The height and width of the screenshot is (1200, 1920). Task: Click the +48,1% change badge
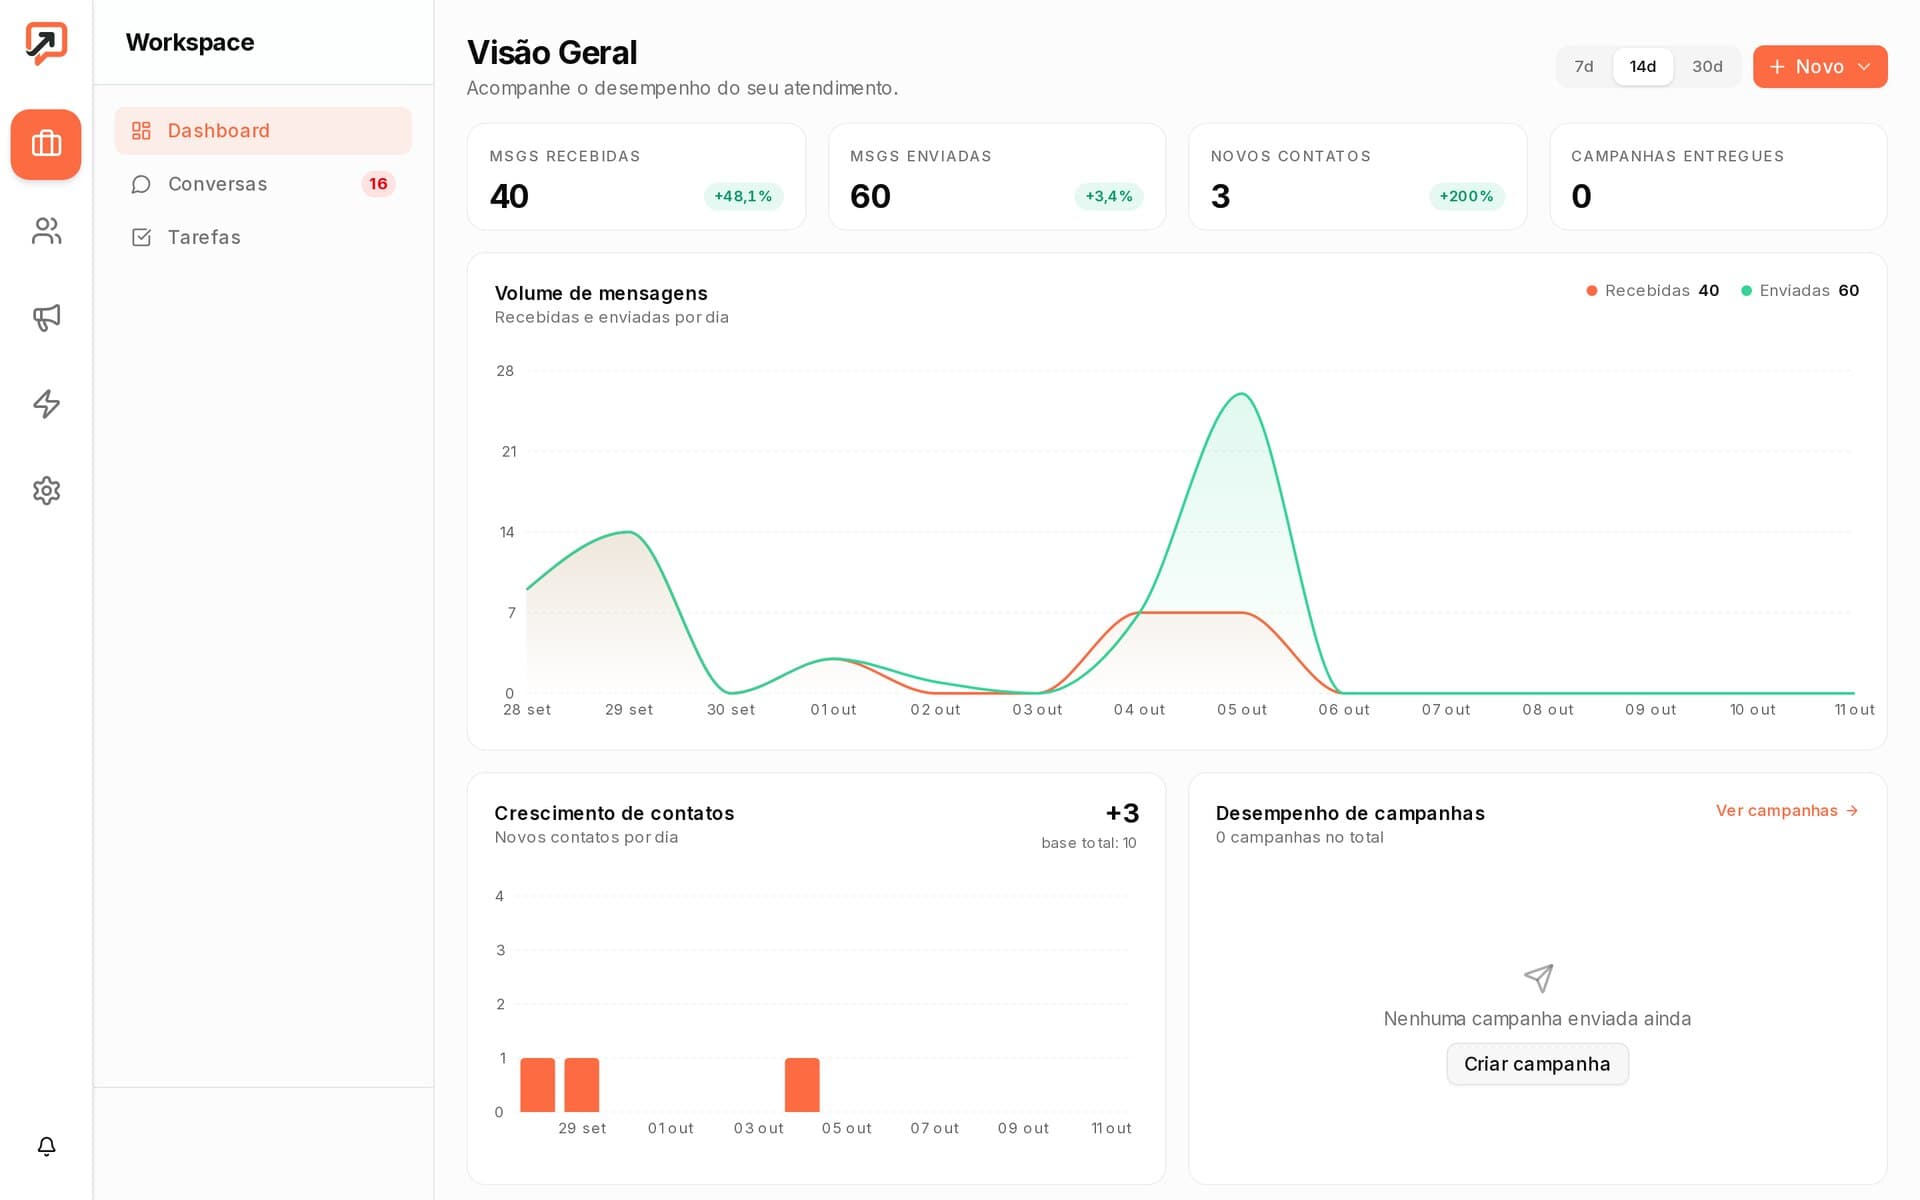click(743, 196)
